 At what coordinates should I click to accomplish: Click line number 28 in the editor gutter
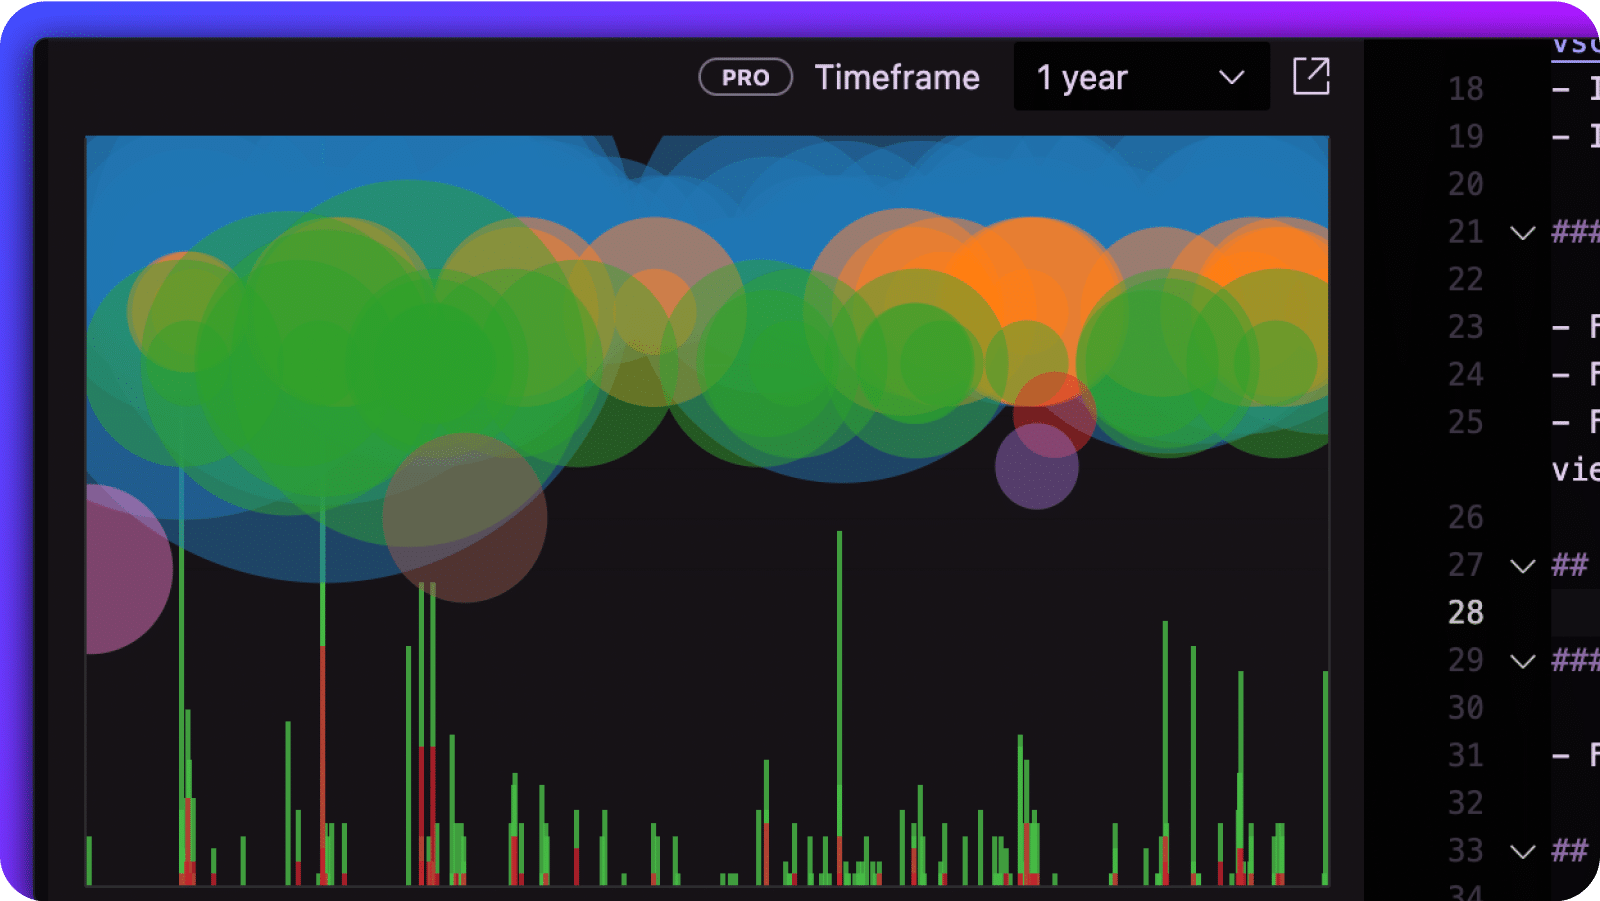pyautogui.click(x=1465, y=613)
